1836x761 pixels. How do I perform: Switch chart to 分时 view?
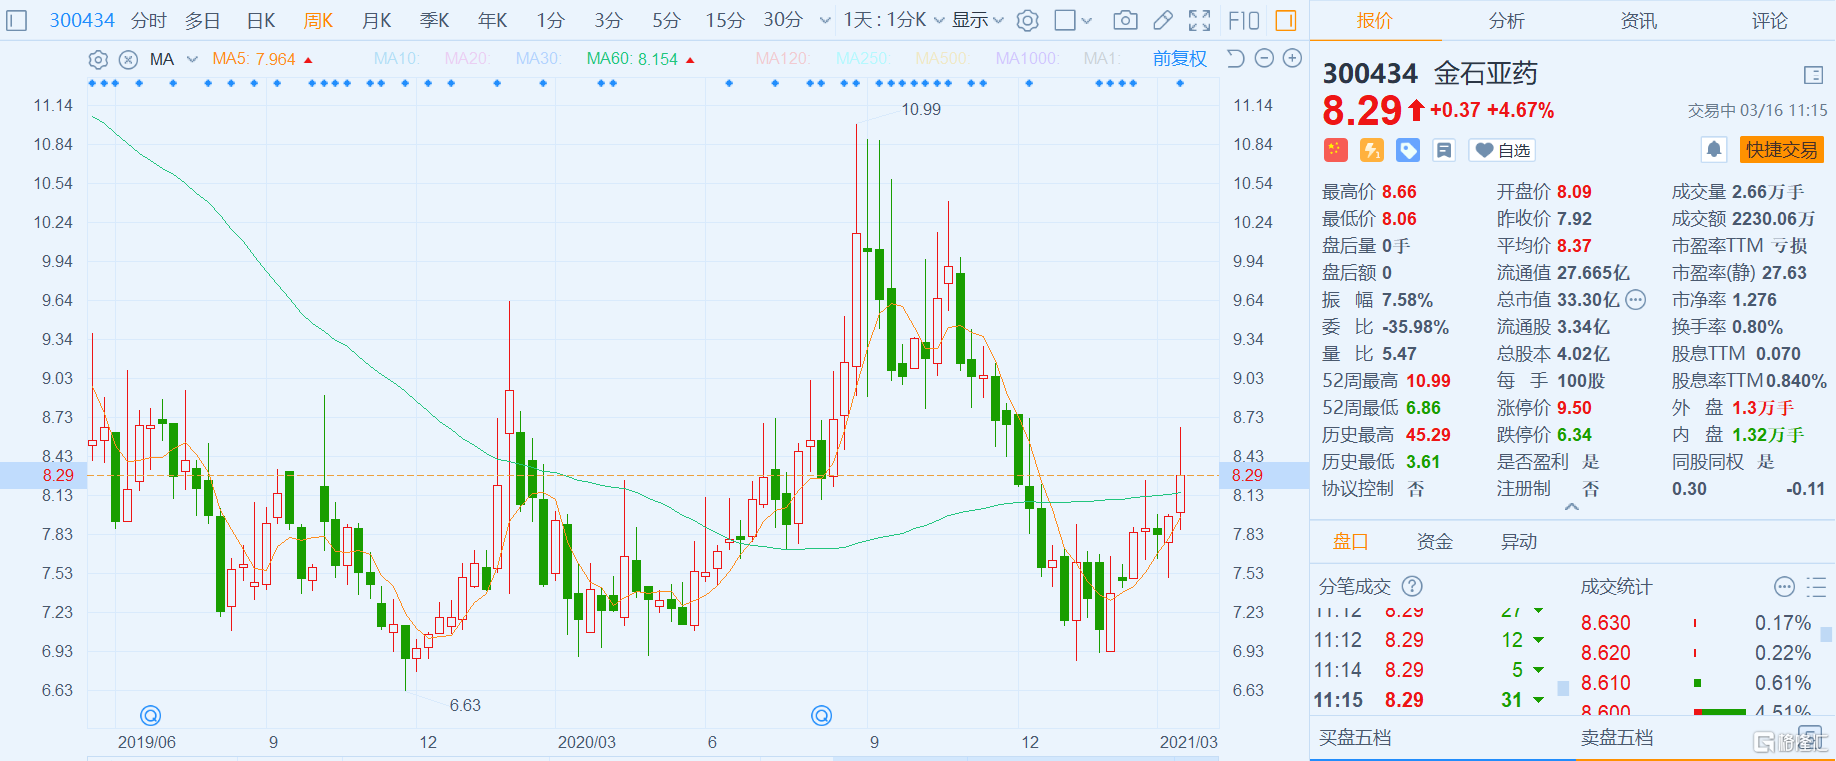click(148, 20)
